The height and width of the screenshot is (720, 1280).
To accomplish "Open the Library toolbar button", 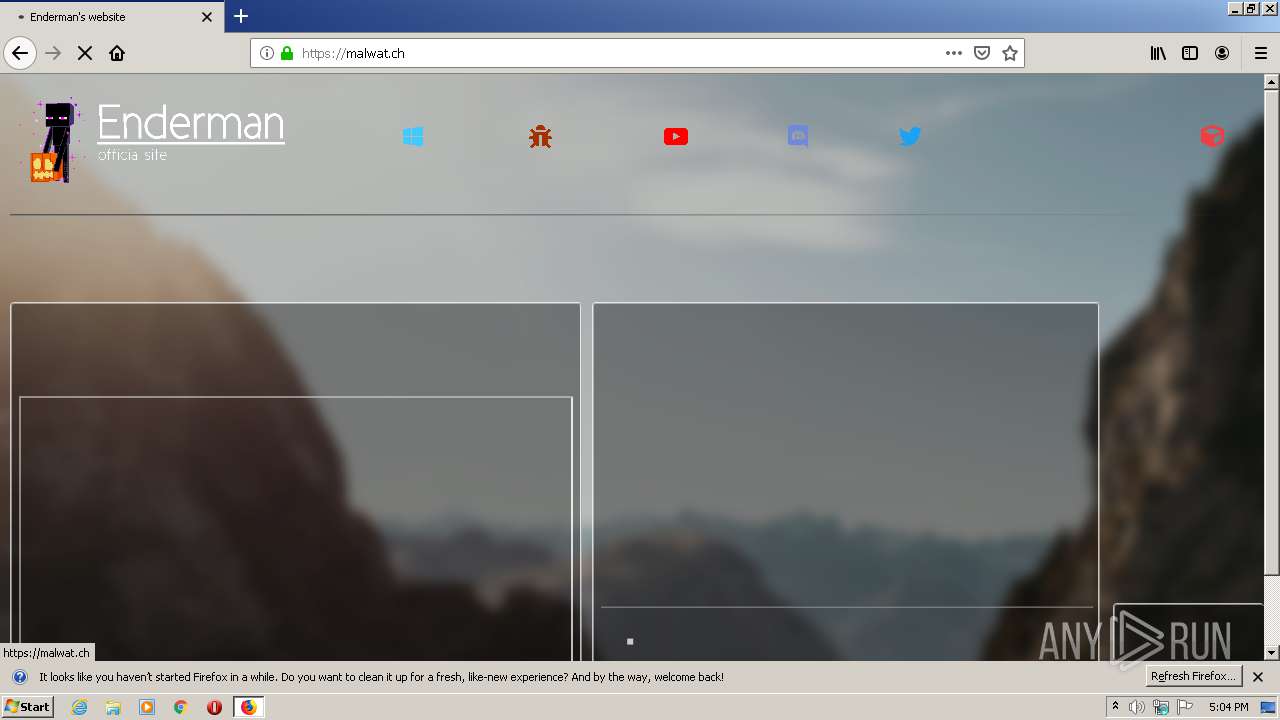I will [x=1158, y=53].
